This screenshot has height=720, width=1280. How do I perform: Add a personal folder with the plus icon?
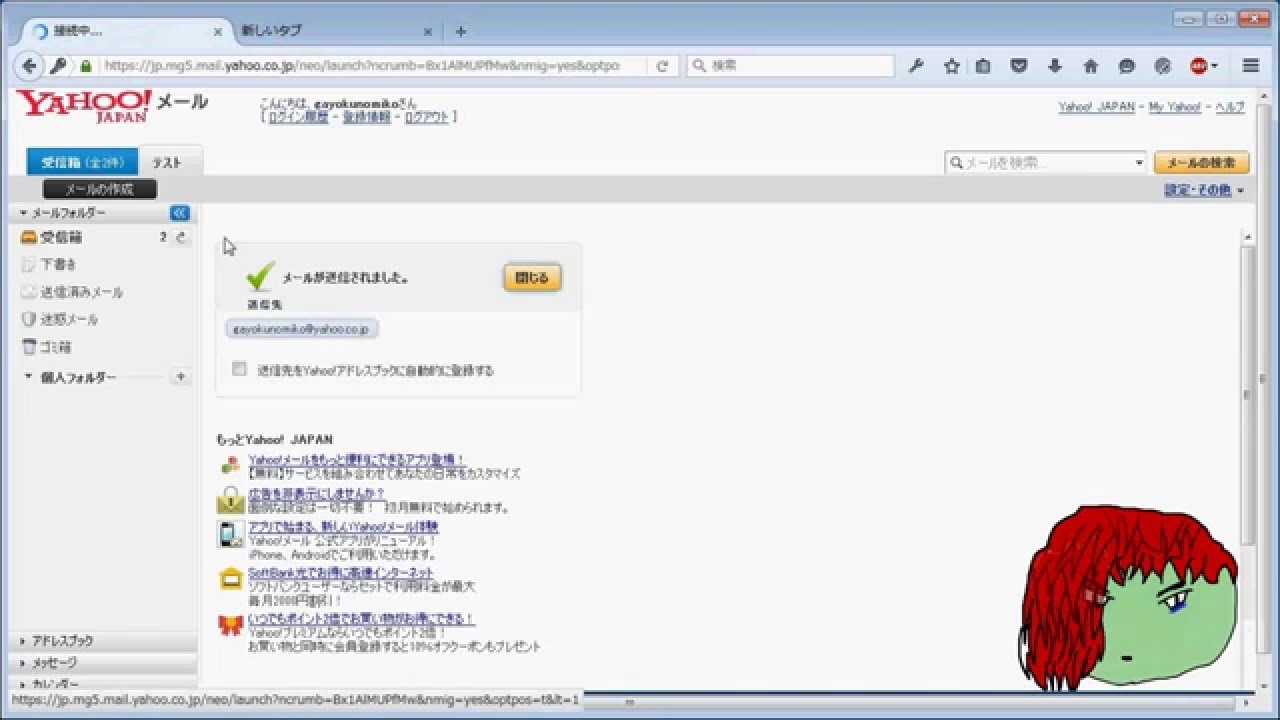click(x=181, y=377)
